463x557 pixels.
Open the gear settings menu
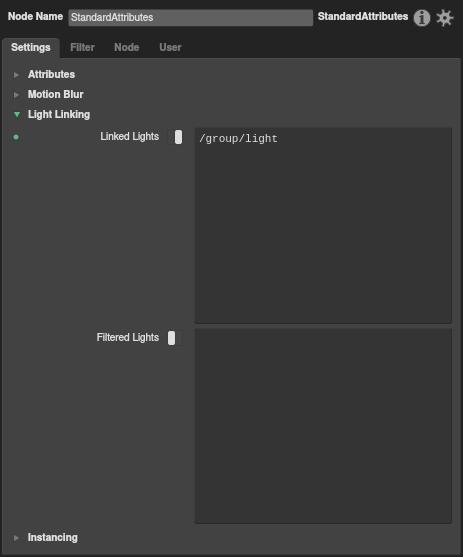coord(445,18)
